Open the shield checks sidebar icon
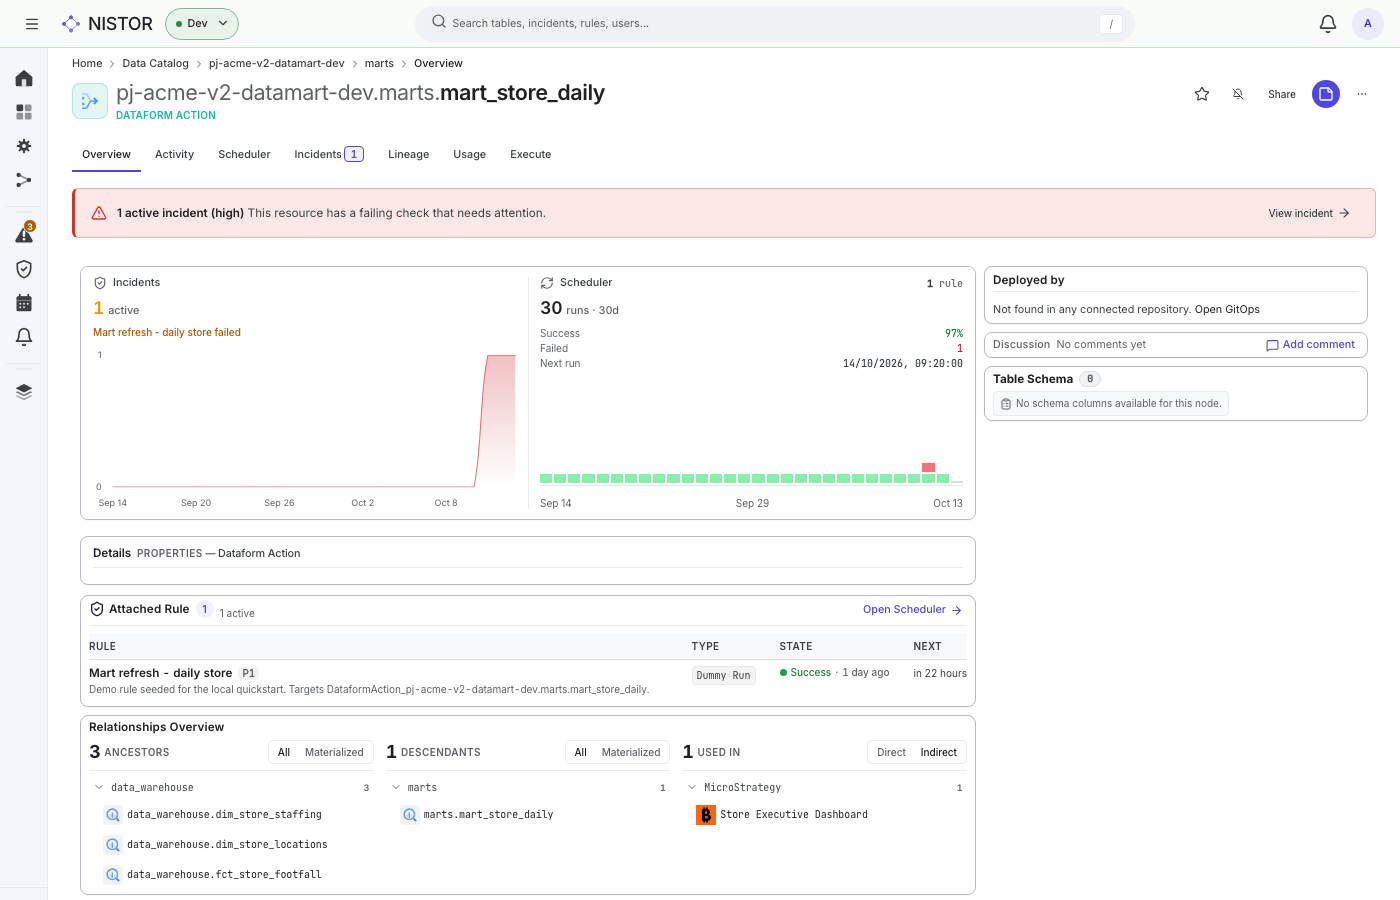The width and height of the screenshot is (1400, 900). click(x=24, y=269)
